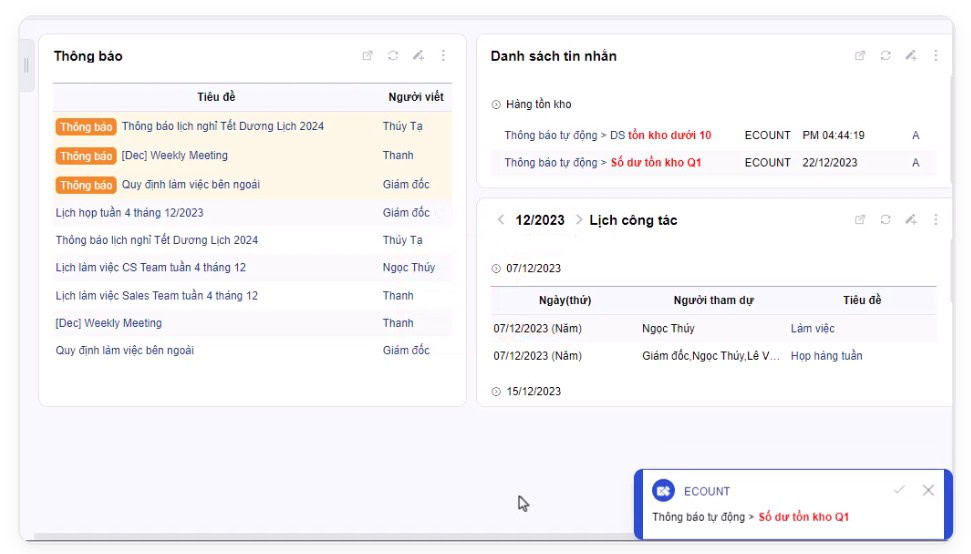Edit Danh sách tin nhắn panel settings
Screen dimensions: 971x554
pos(910,56)
